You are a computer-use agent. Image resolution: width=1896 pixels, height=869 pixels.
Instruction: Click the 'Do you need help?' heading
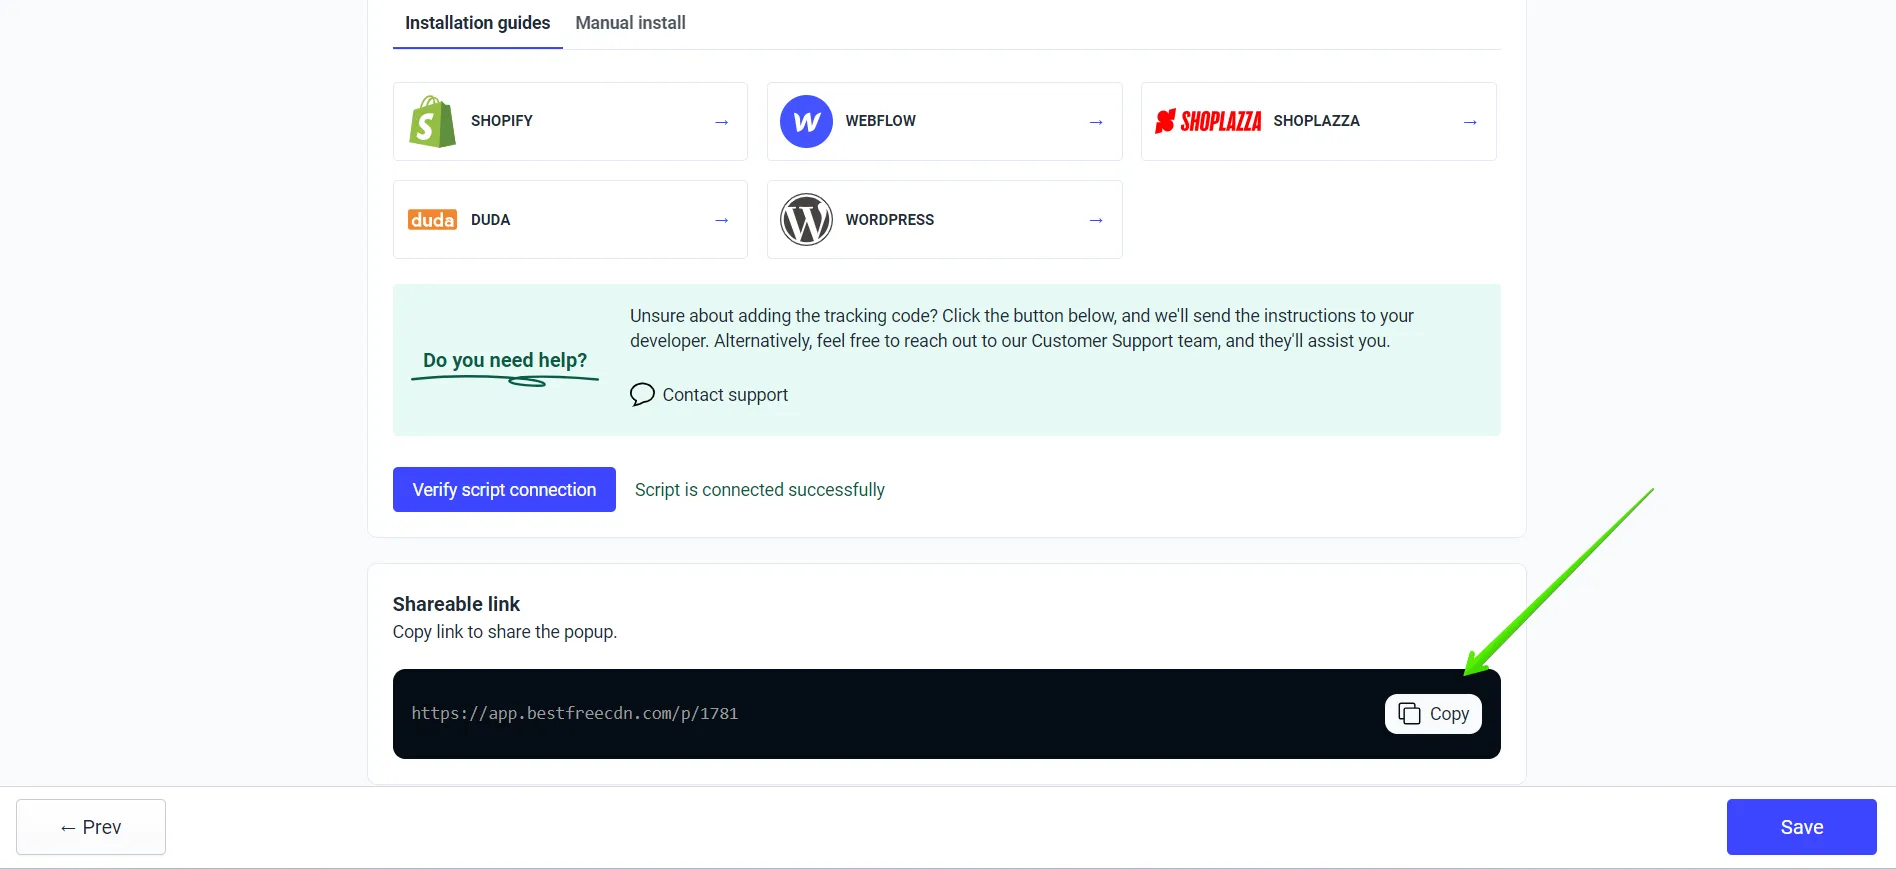(504, 360)
